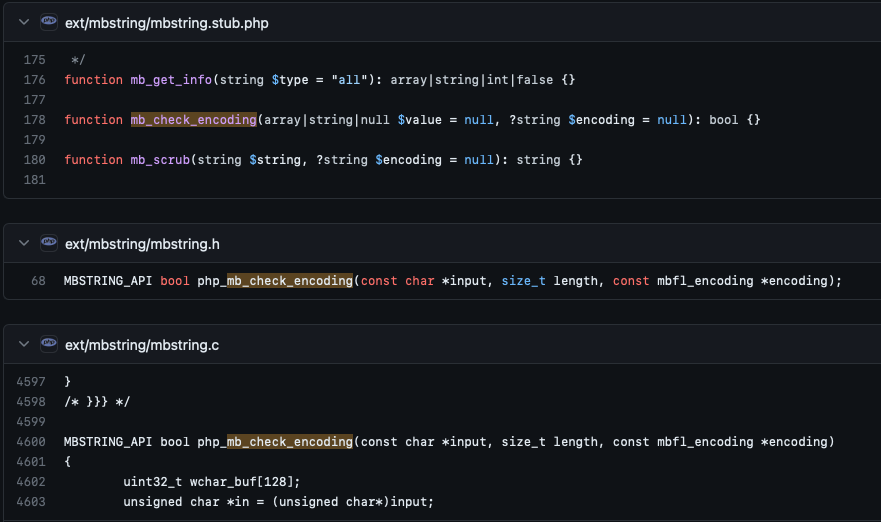Click highlighted mb_check_encoding match on line 178
The image size is (881, 522).
[x=194, y=120]
